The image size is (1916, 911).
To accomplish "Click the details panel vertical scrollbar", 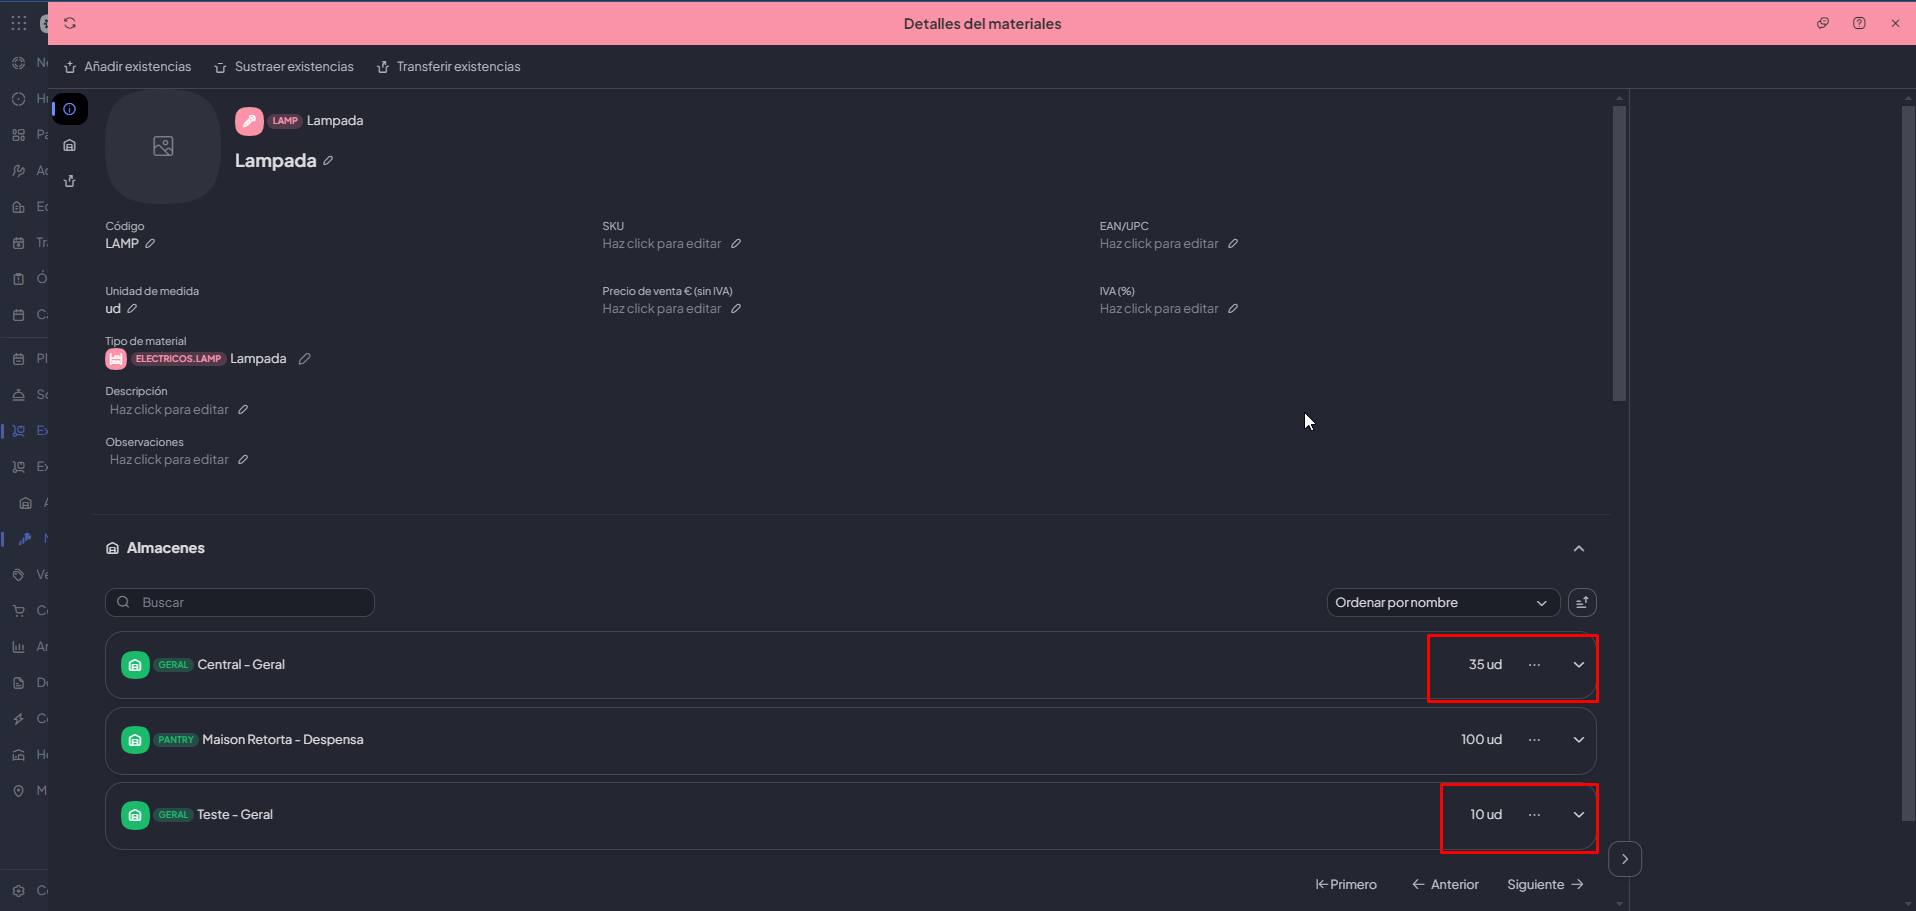I will pos(1619,254).
